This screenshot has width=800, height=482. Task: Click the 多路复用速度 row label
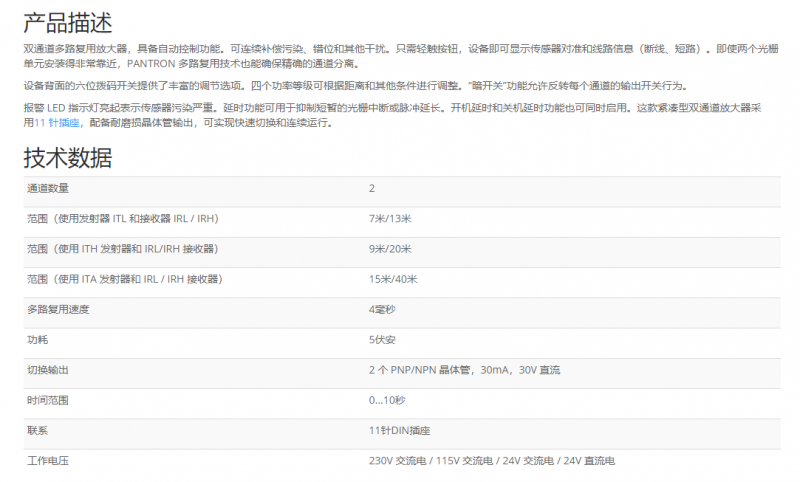coord(58,309)
